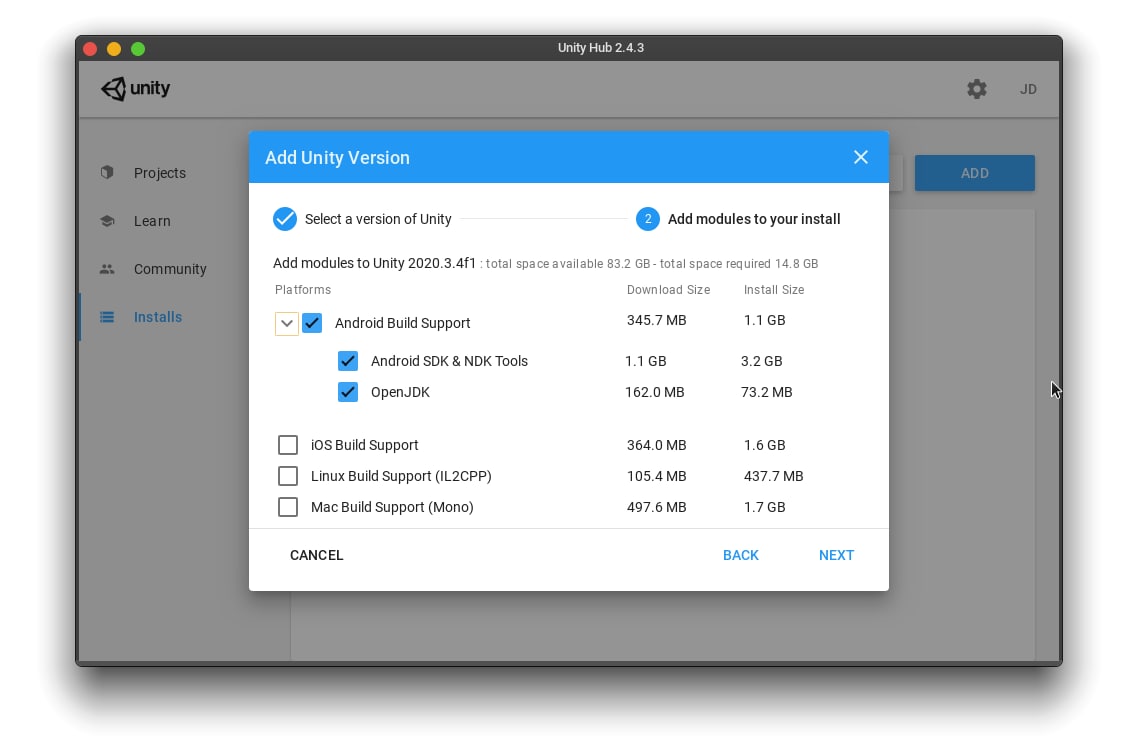The image size is (1138, 752).
Task: Click Mac Build Support (Mono) label
Action: click(392, 507)
